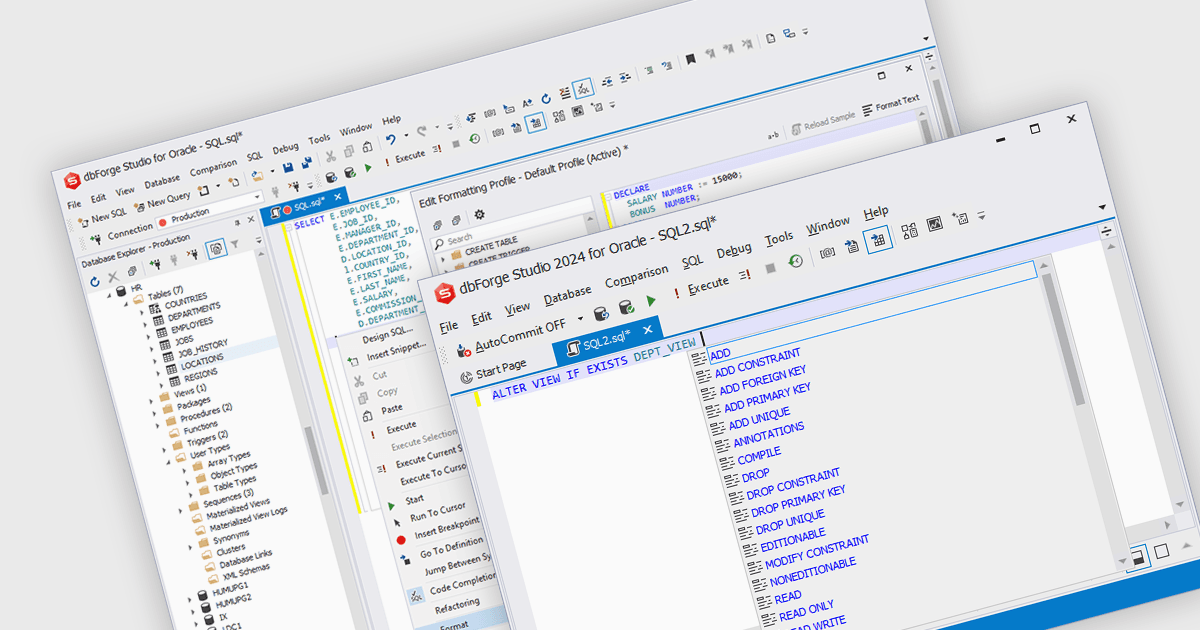
Task: Open the Help menu in the front window
Action: tap(876, 212)
